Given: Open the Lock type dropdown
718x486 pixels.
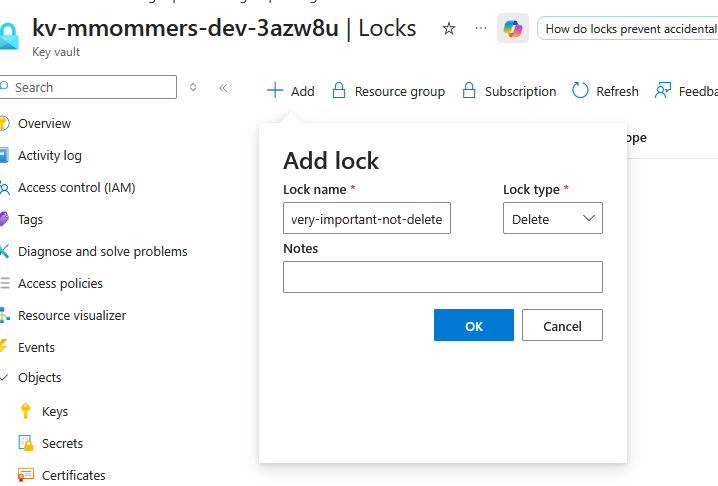Looking at the screenshot, I should point(553,218).
